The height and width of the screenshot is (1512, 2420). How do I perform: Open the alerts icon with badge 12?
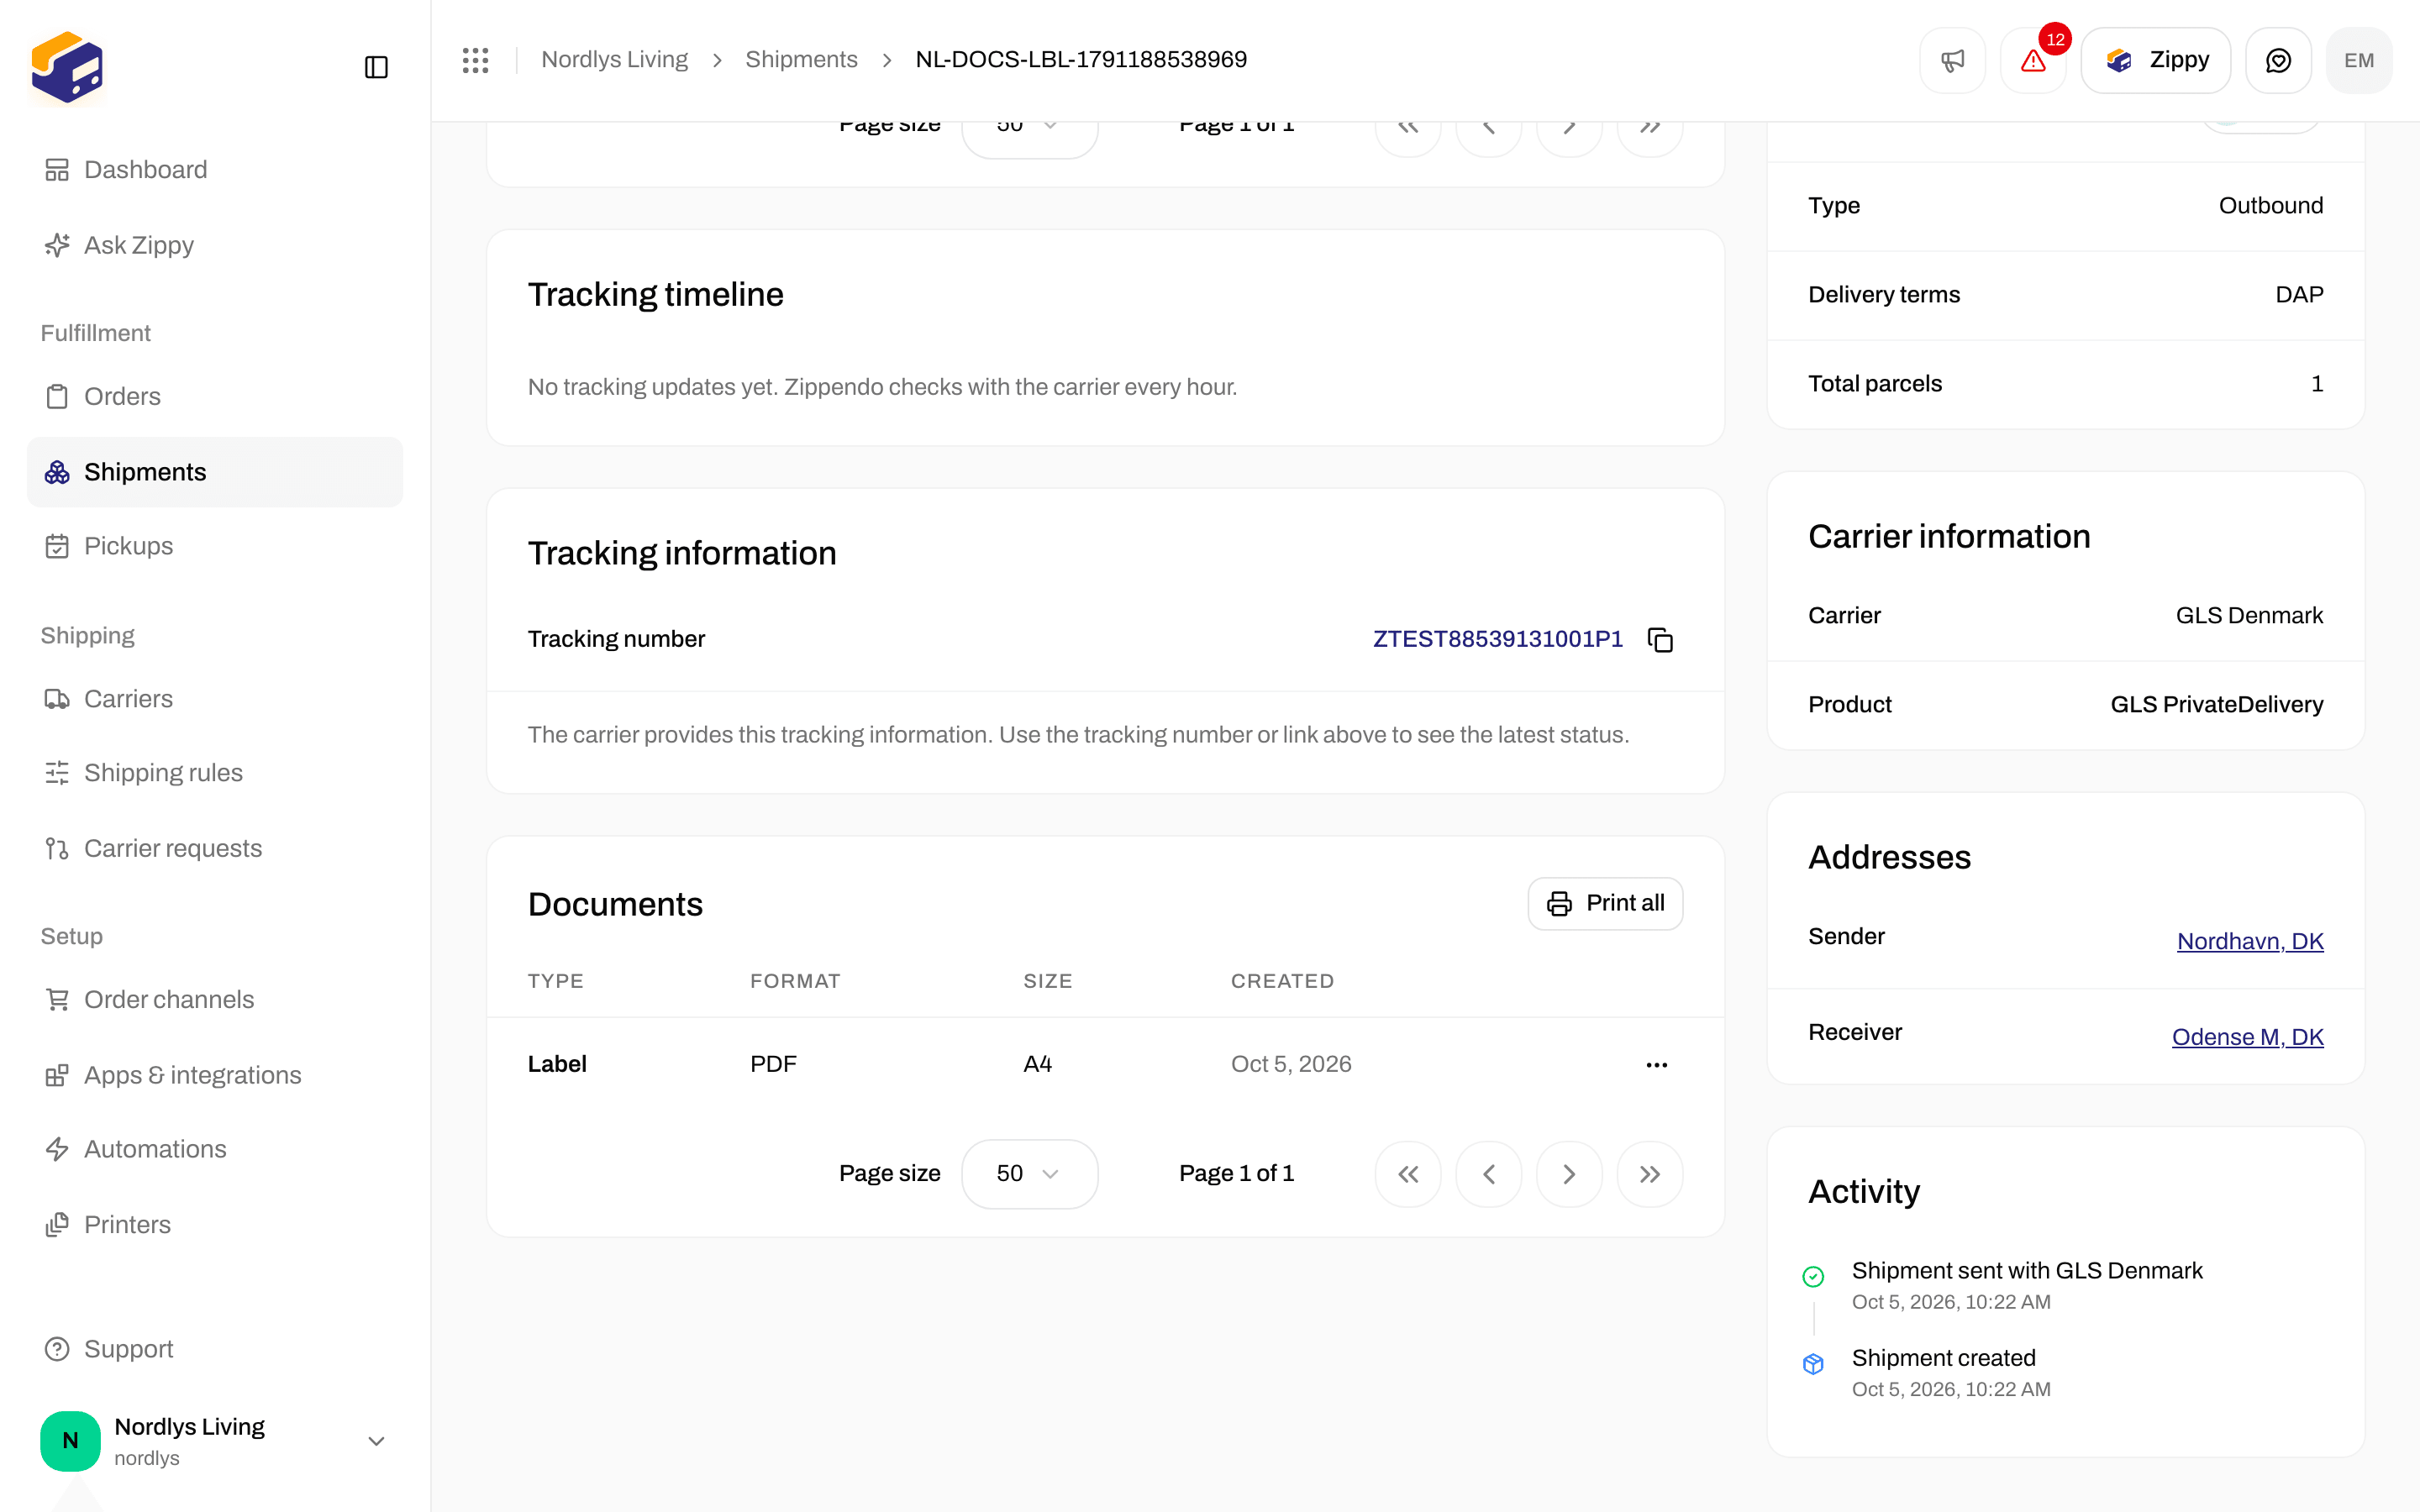pyautogui.click(x=2033, y=60)
